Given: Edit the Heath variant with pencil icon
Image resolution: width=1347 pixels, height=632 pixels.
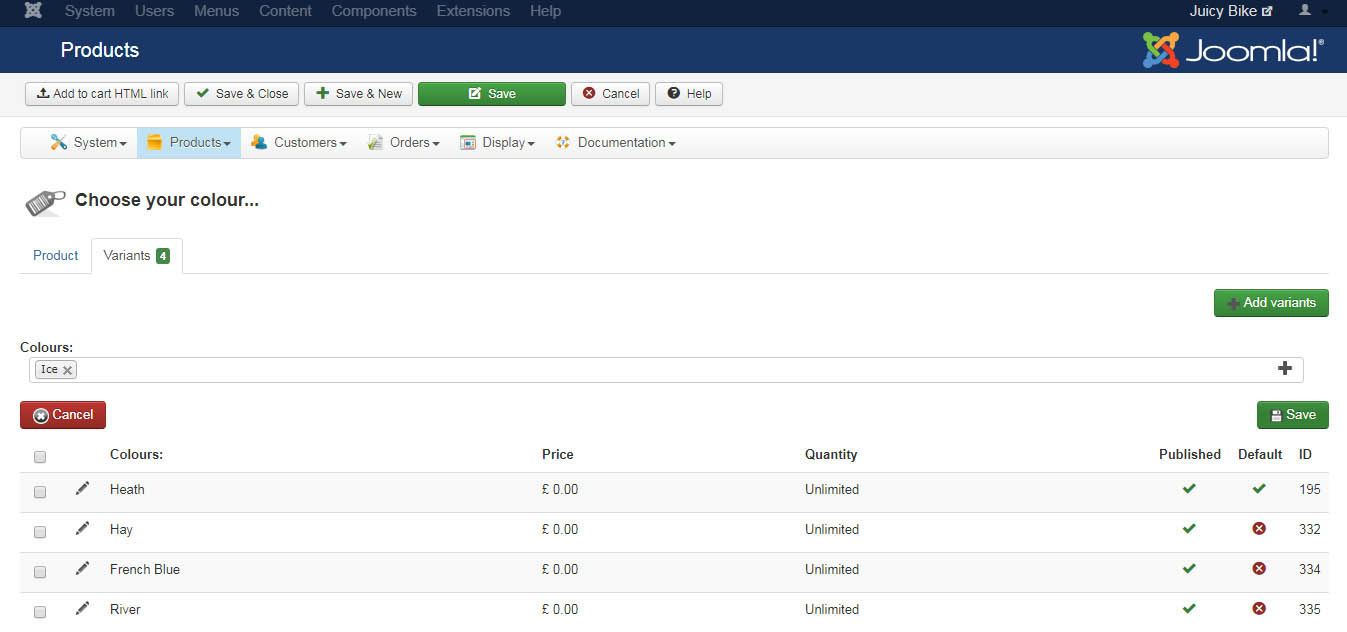Looking at the screenshot, I should pyautogui.click(x=82, y=488).
